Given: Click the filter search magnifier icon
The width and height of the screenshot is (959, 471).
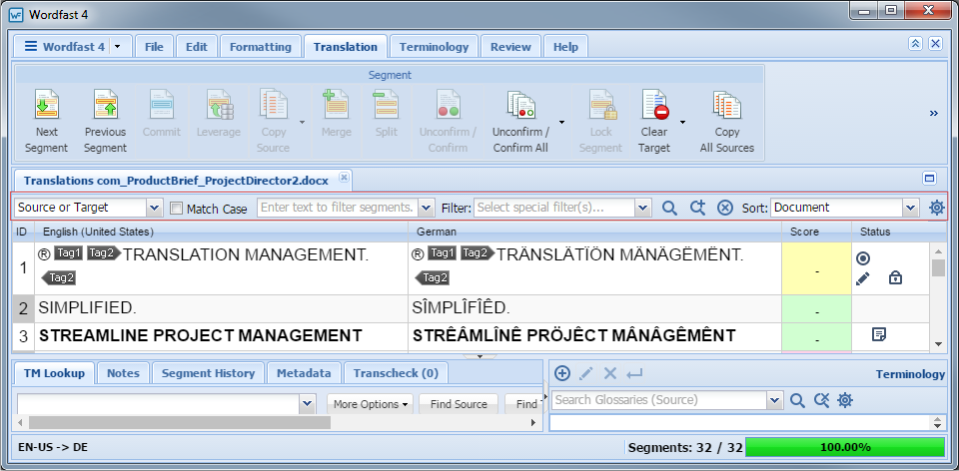Looking at the screenshot, I should (670, 208).
